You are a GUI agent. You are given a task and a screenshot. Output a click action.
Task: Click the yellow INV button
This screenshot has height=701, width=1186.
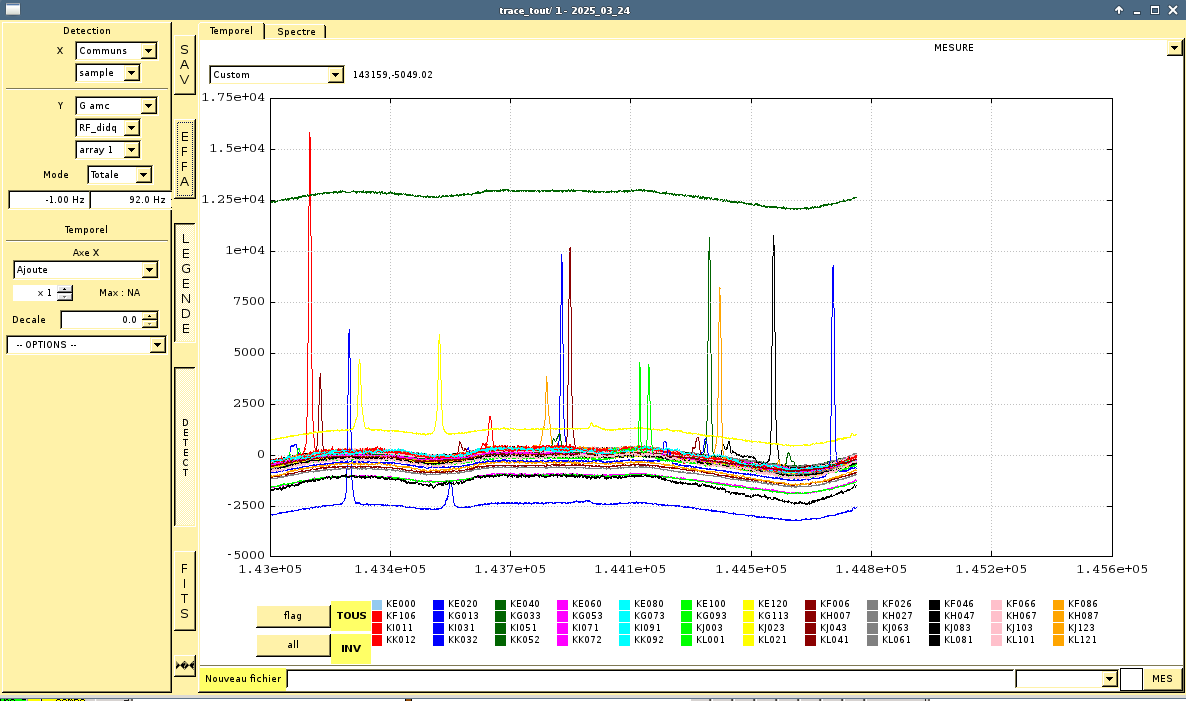[351, 648]
